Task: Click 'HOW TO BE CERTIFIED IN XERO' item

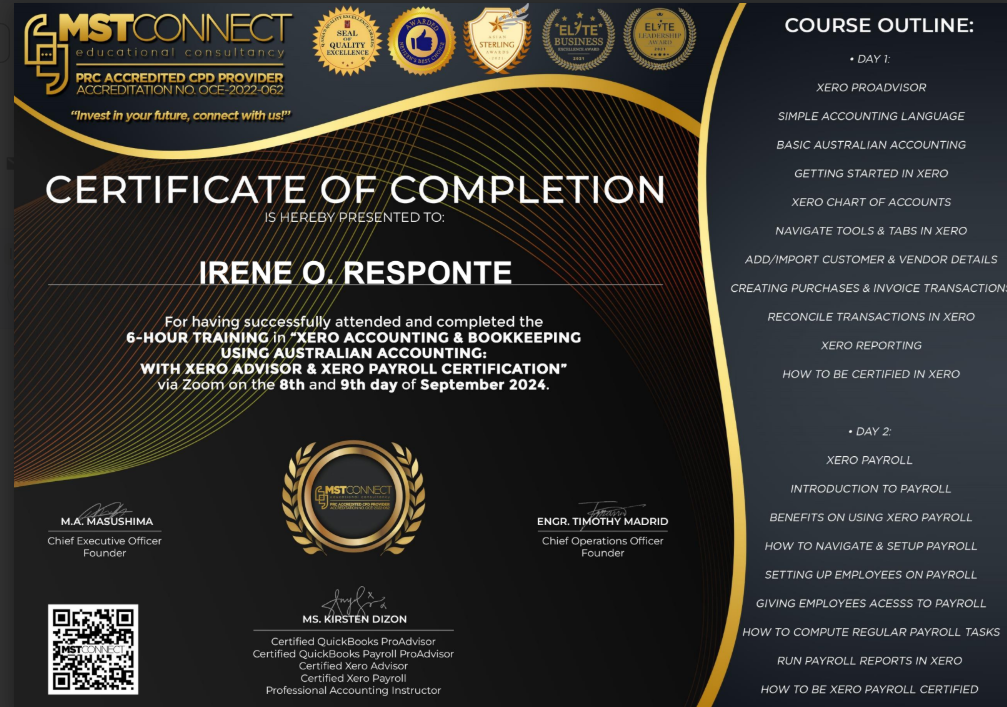Action: point(871,374)
